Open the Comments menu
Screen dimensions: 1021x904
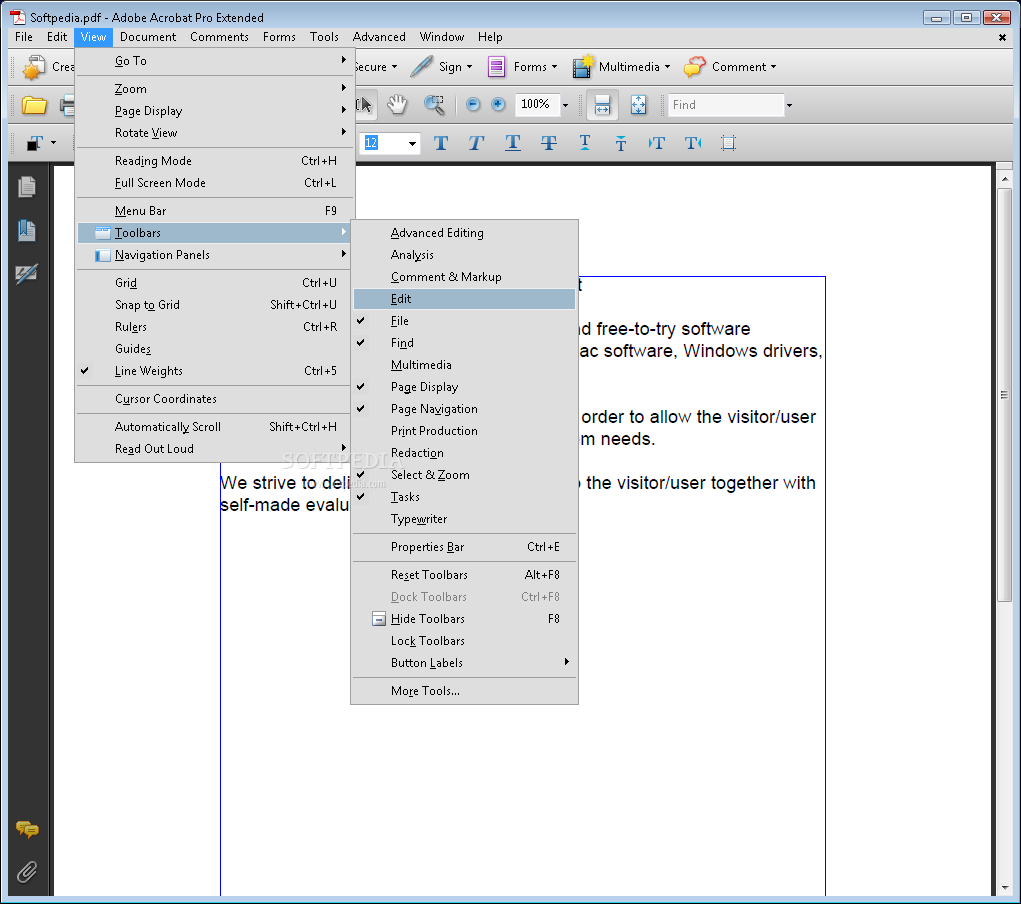click(x=219, y=37)
